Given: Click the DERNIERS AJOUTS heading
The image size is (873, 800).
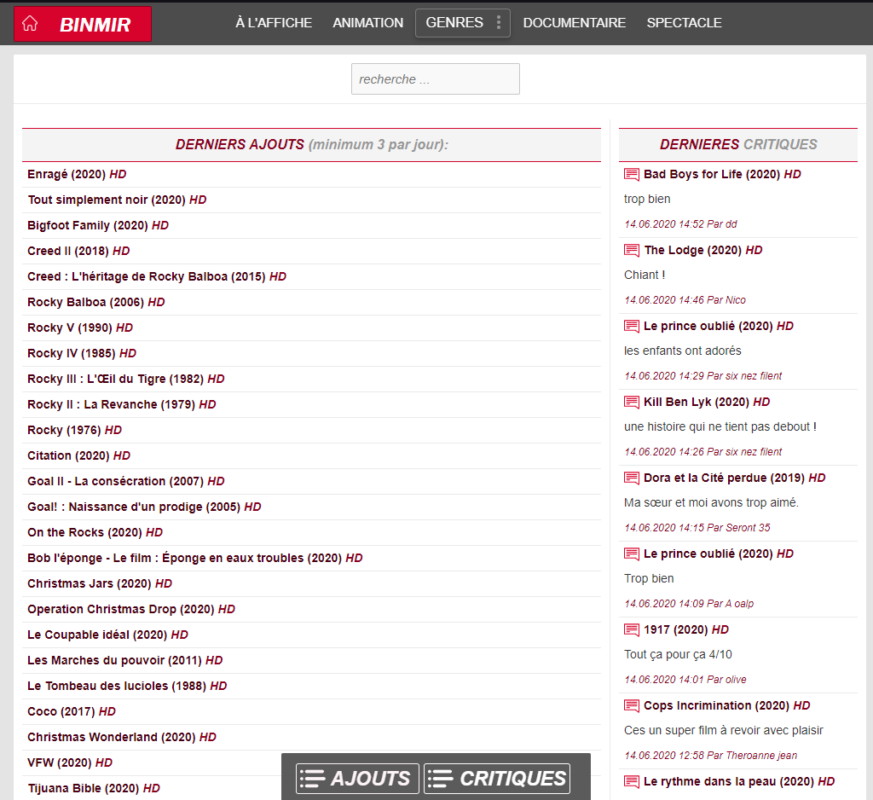Looking at the screenshot, I should (312, 145).
